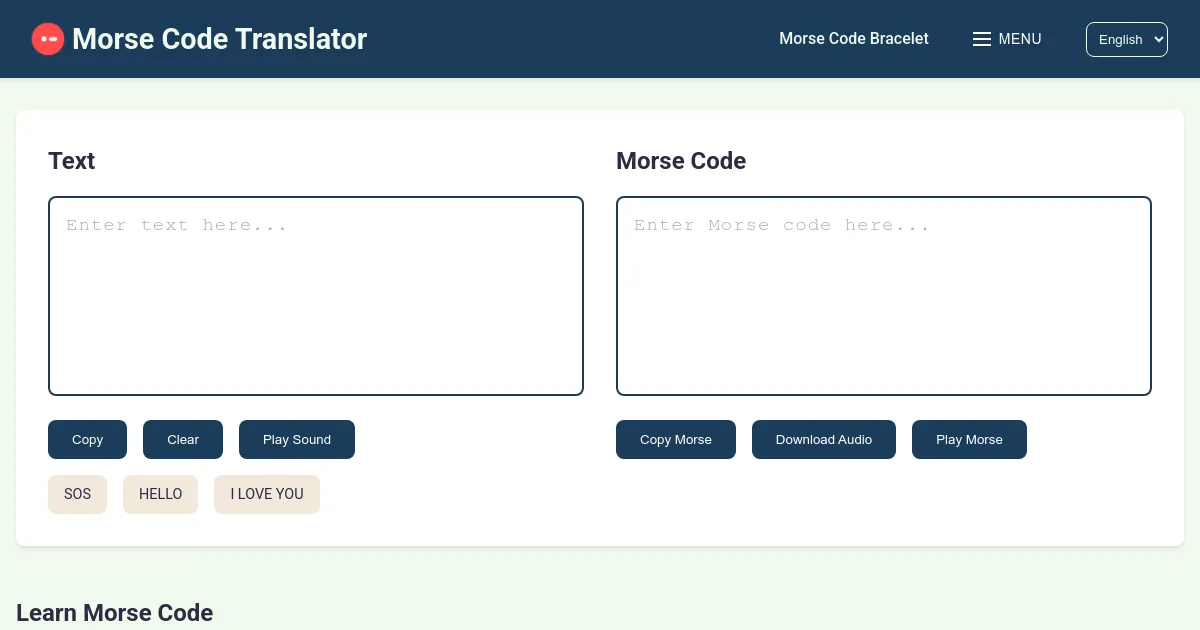Click the Morse Code Translator title link
The width and height of the screenshot is (1200, 630).
click(220, 39)
